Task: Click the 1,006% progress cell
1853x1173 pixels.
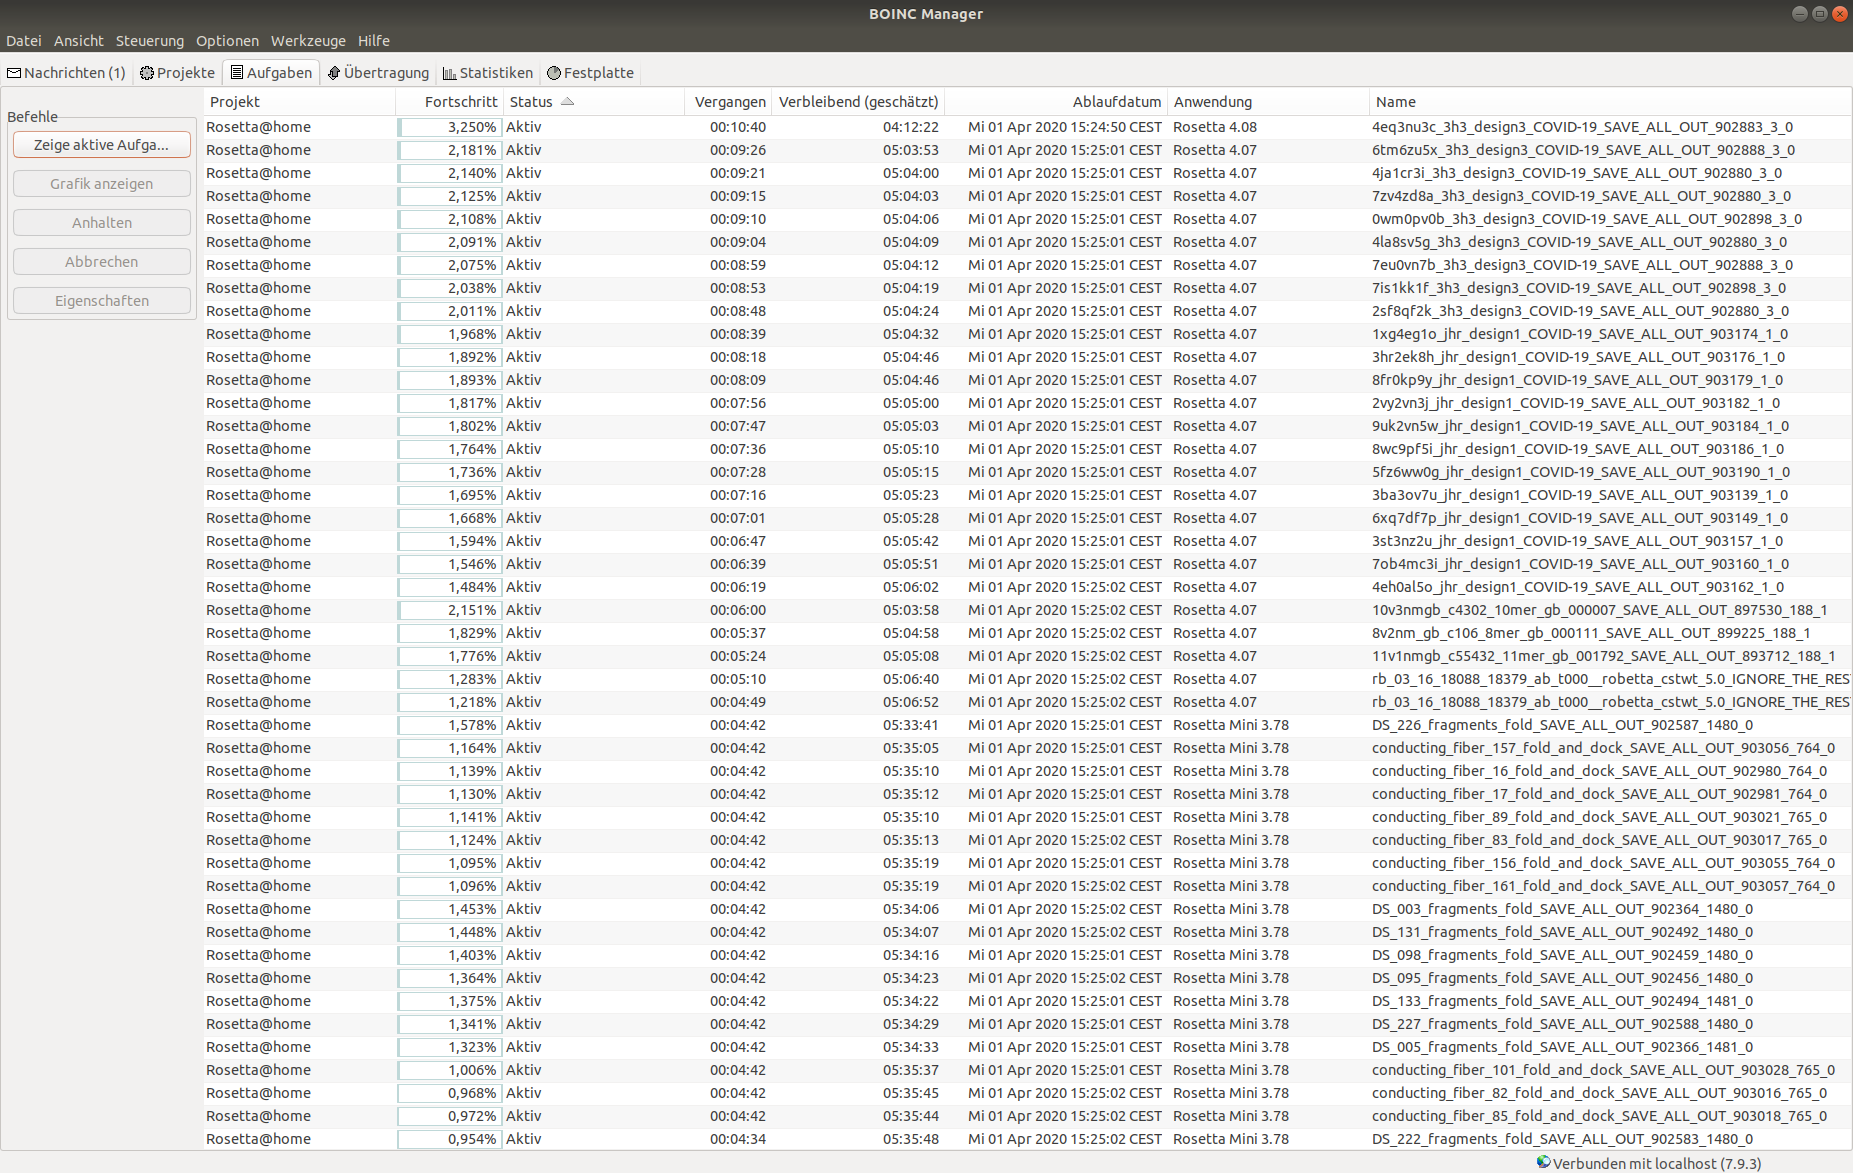Action: [x=449, y=1070]
